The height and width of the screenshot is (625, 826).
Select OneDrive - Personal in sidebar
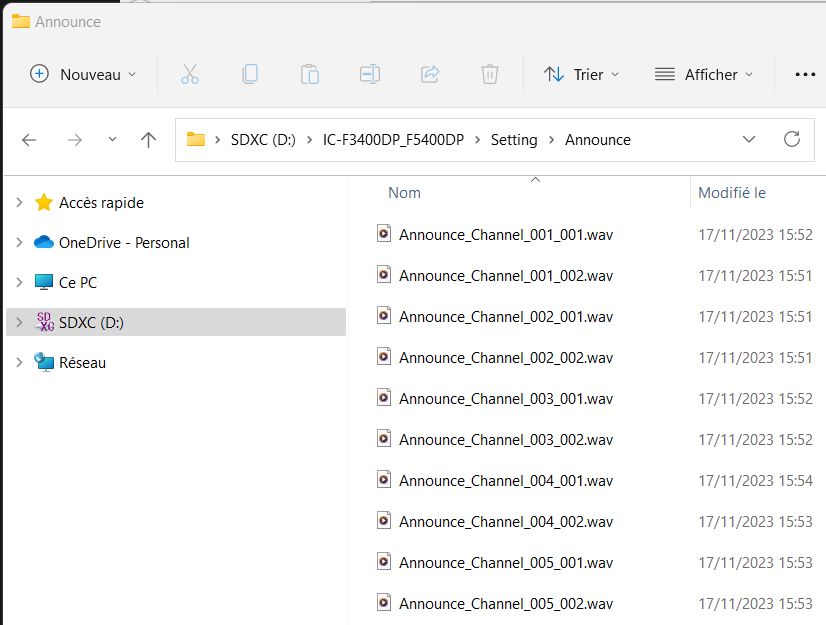point(124,243)
